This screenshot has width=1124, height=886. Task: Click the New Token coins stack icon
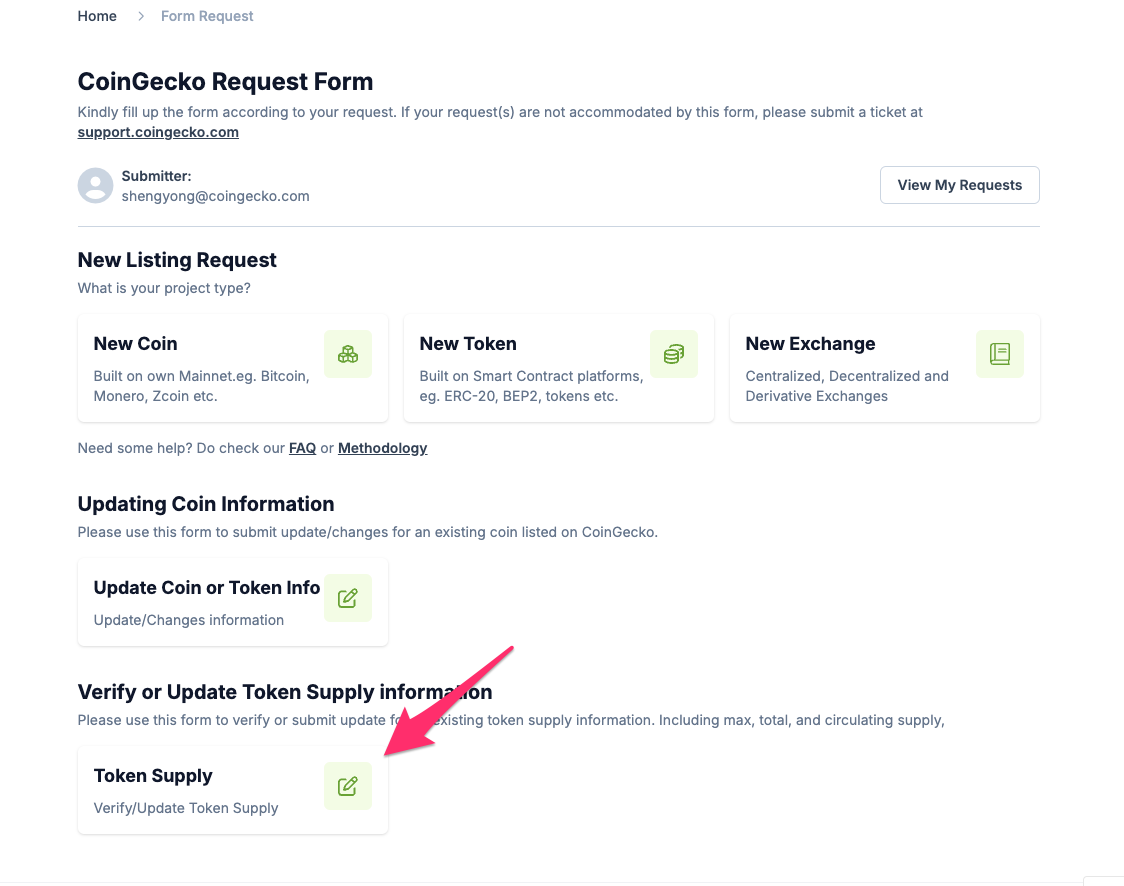[674, 354]
